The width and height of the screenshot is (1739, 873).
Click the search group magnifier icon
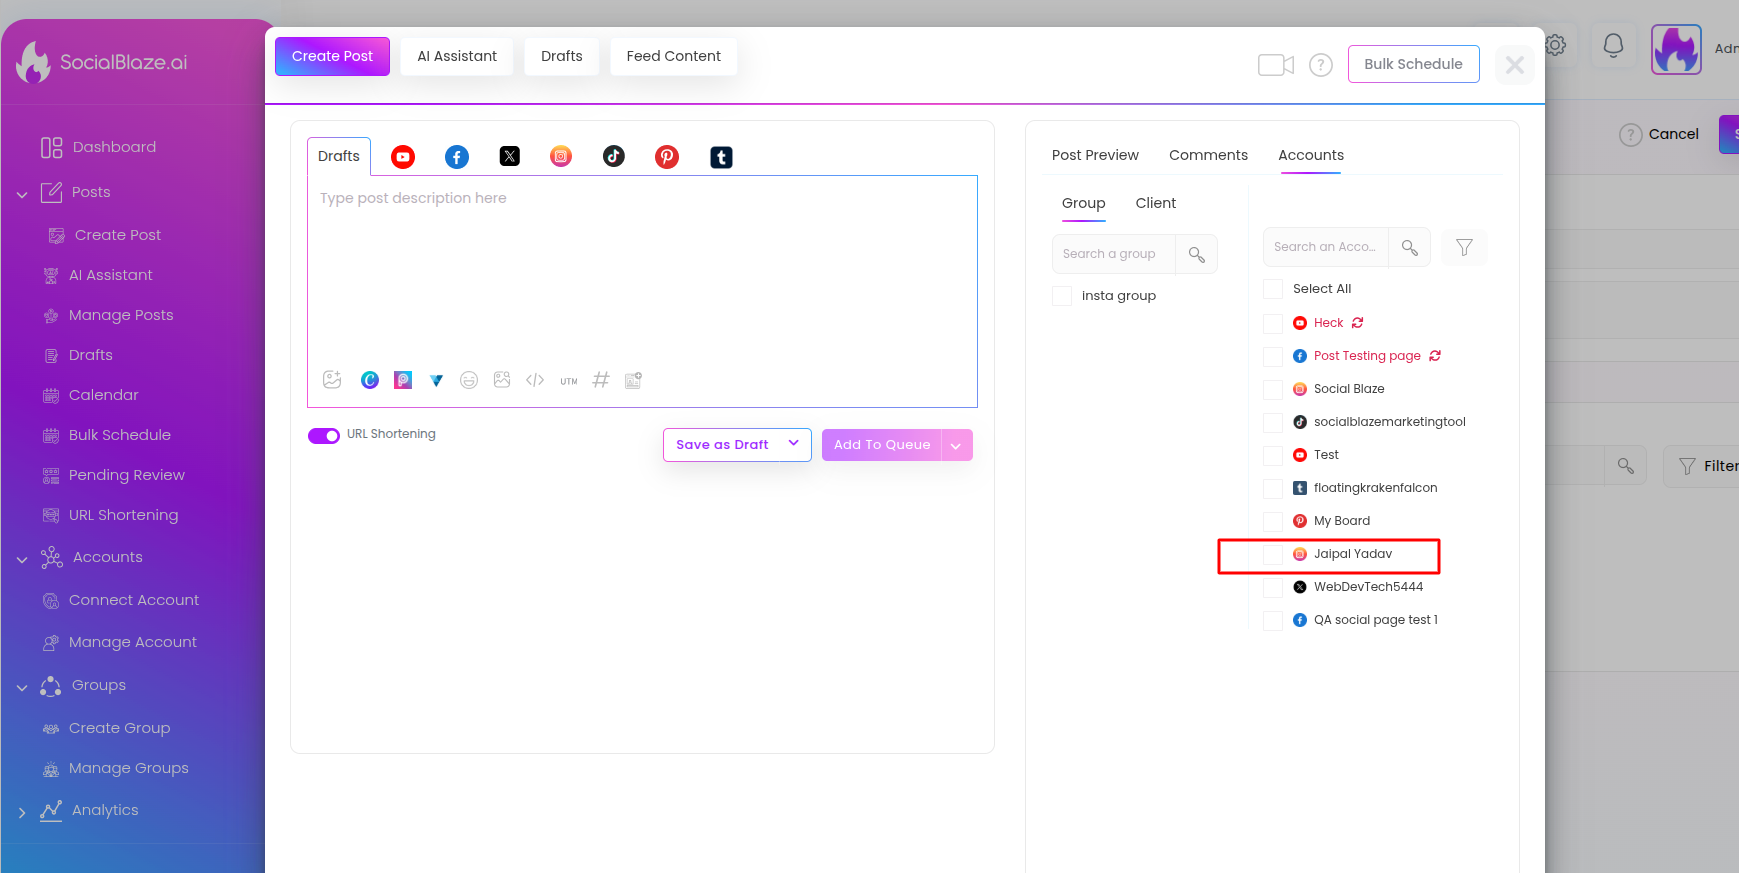[x=1196, y=254]
